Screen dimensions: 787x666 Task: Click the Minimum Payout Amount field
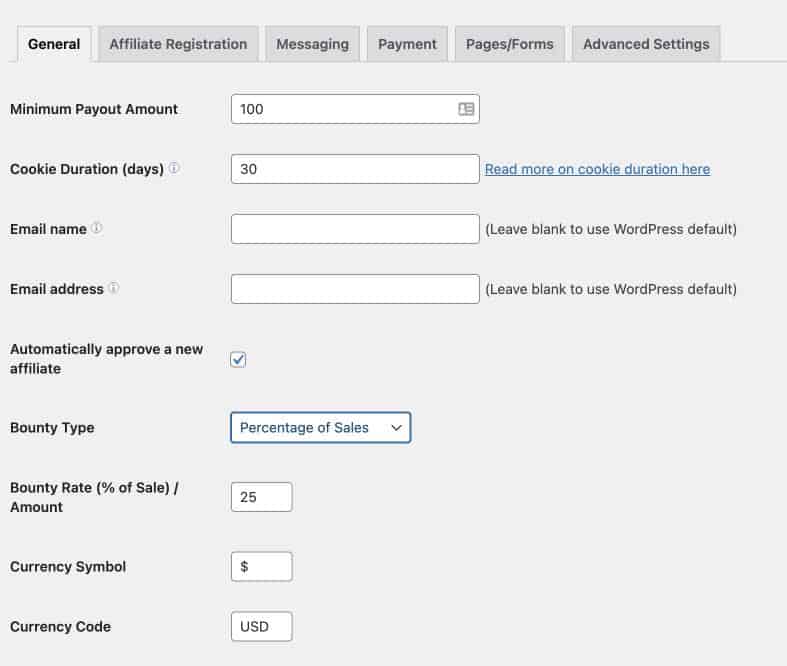[x=355, y=109]
